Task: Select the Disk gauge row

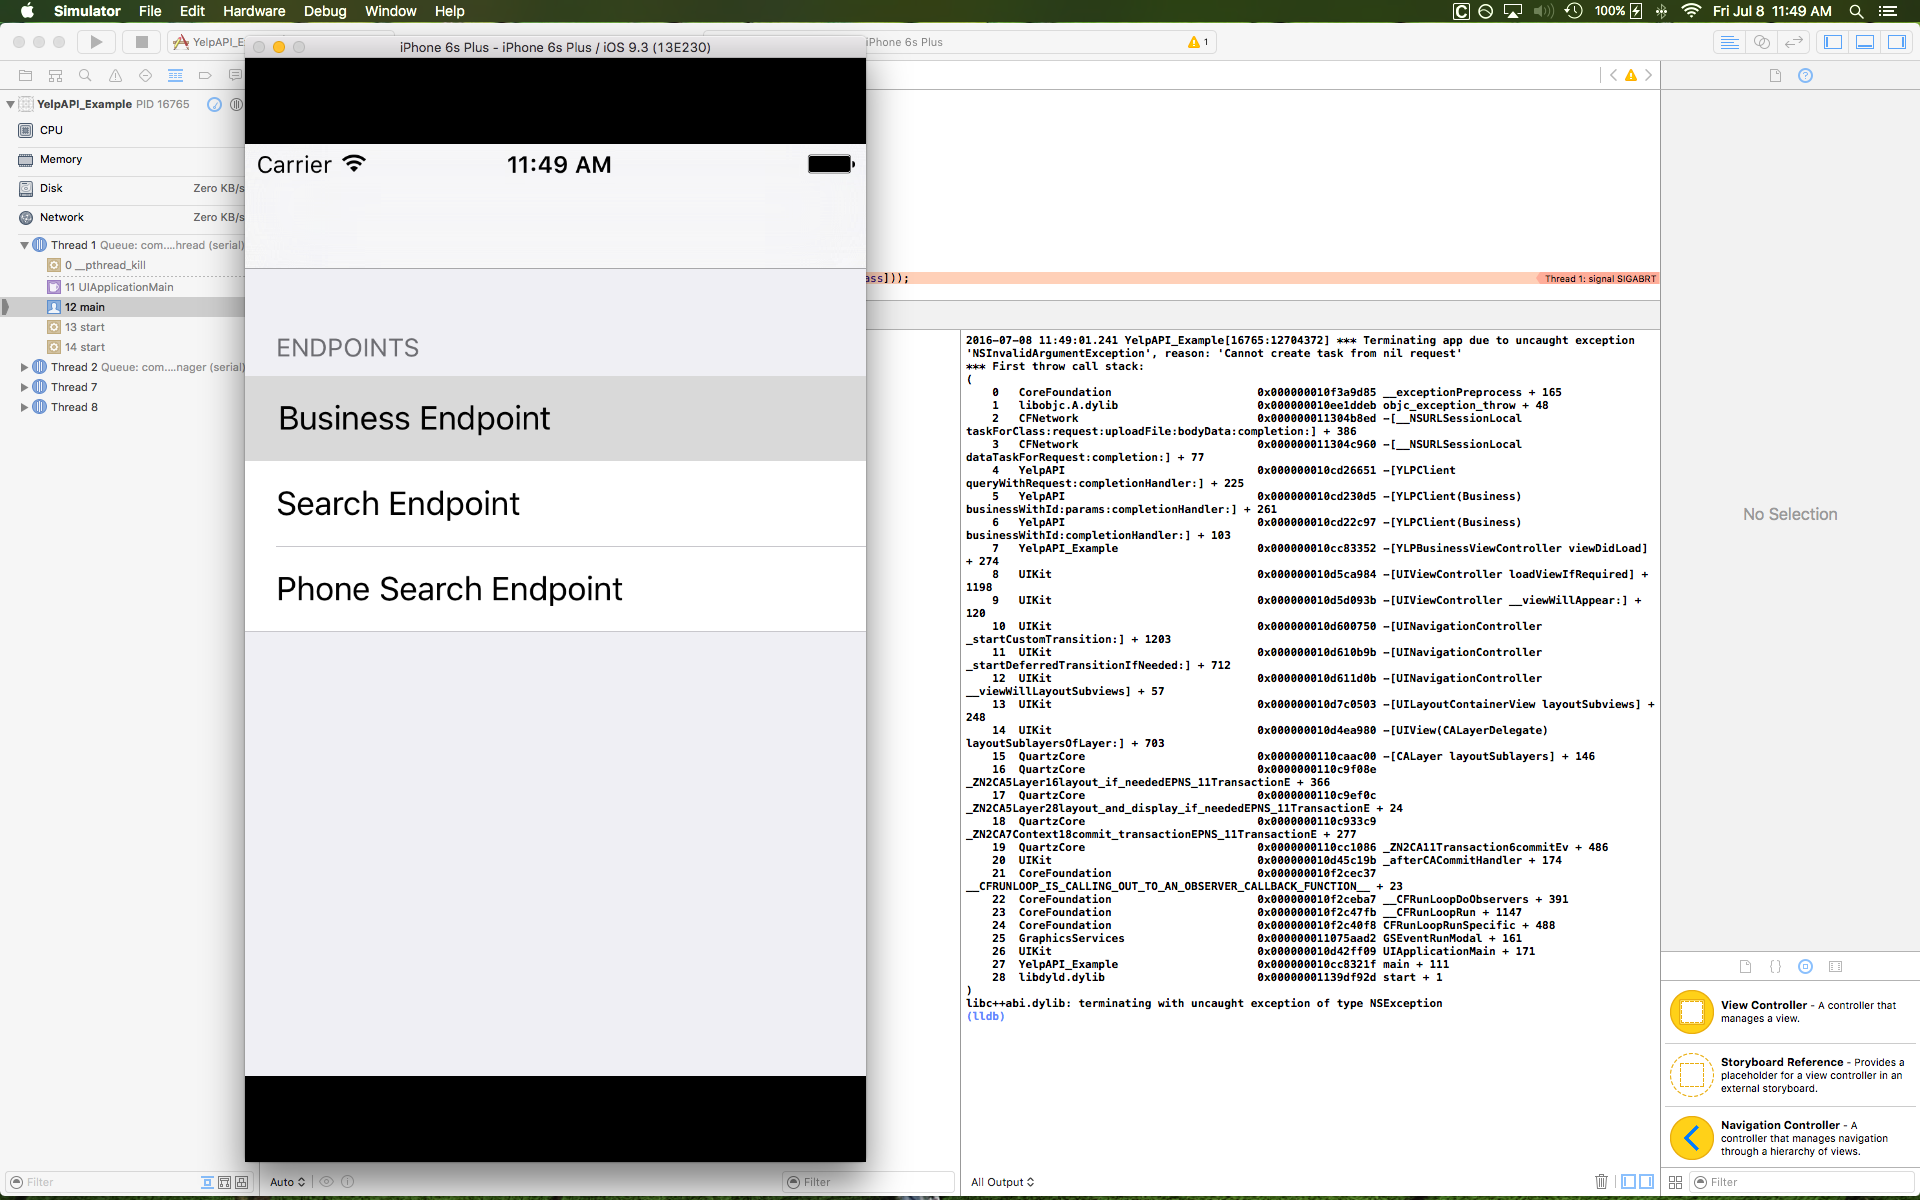Action: pyautogui.click(x=122, y=188)
